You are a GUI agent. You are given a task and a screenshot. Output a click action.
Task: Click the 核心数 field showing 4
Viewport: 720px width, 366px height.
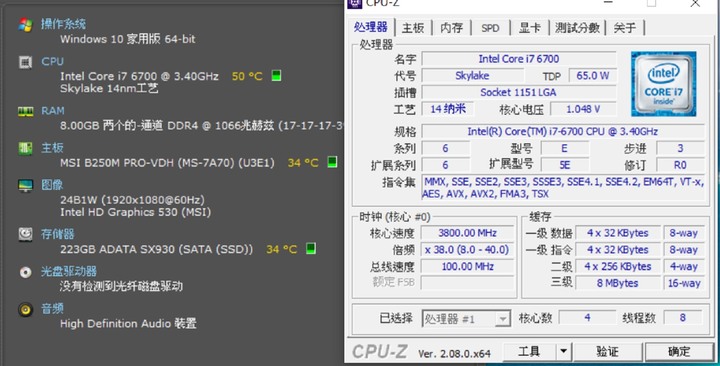(x=587, y=318)
